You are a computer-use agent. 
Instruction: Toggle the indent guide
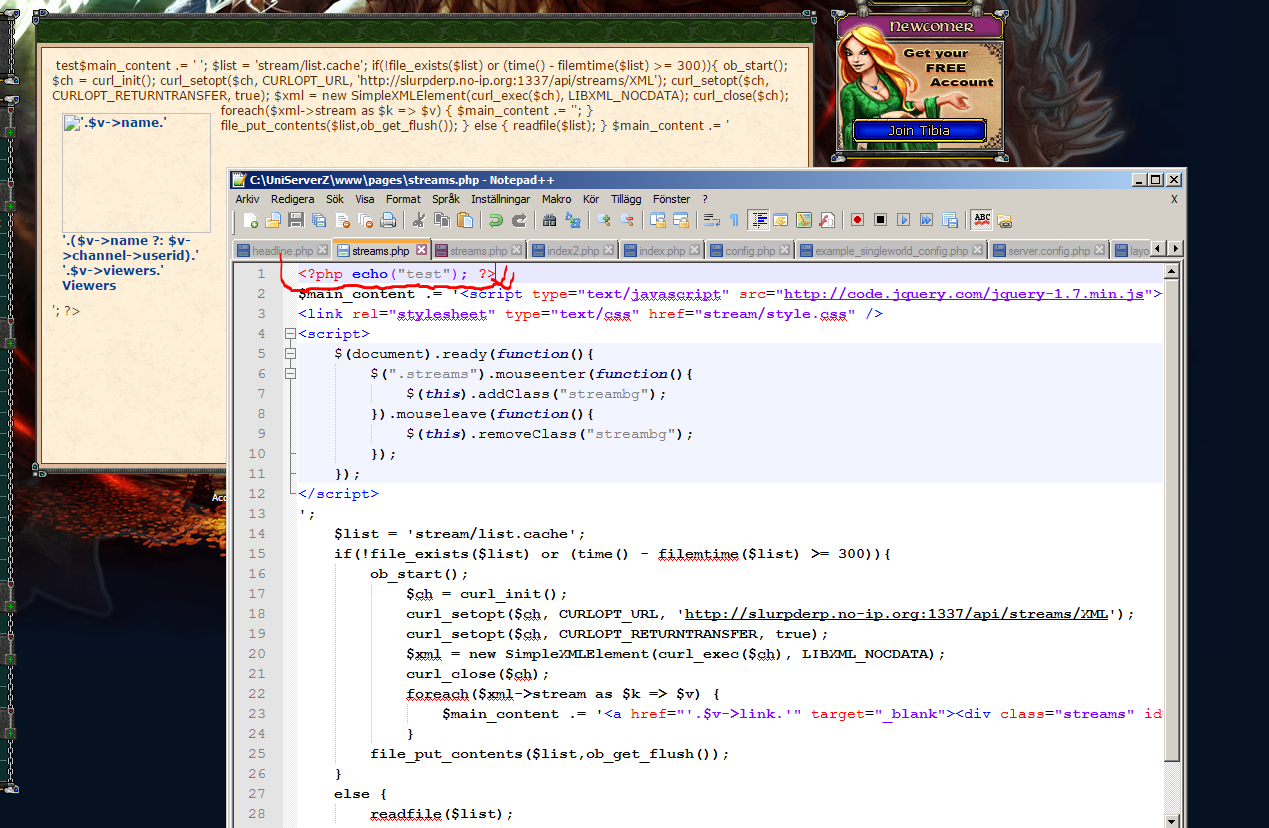pos(758,220)
